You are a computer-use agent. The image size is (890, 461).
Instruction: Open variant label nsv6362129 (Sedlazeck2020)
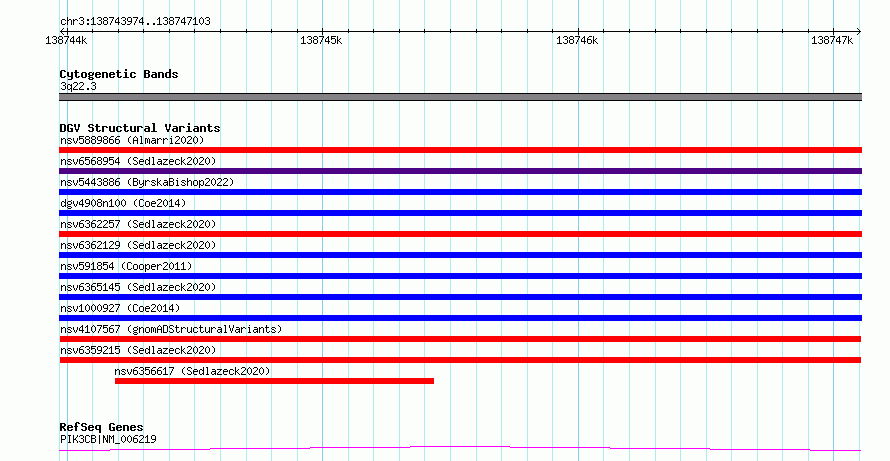point(138,245)
